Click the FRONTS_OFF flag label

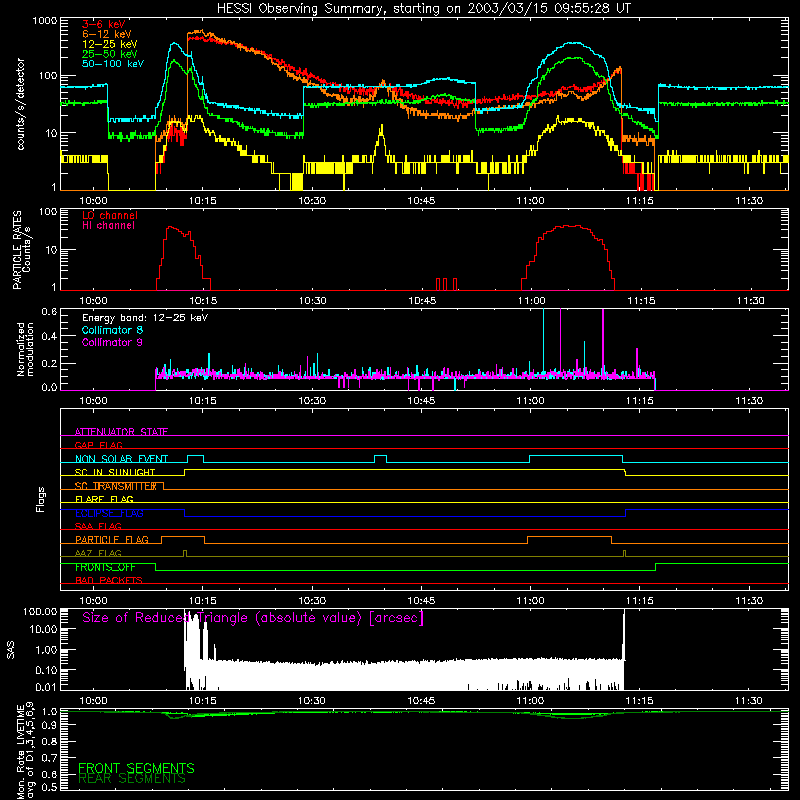pyautogui.click(x=105, y=567)
